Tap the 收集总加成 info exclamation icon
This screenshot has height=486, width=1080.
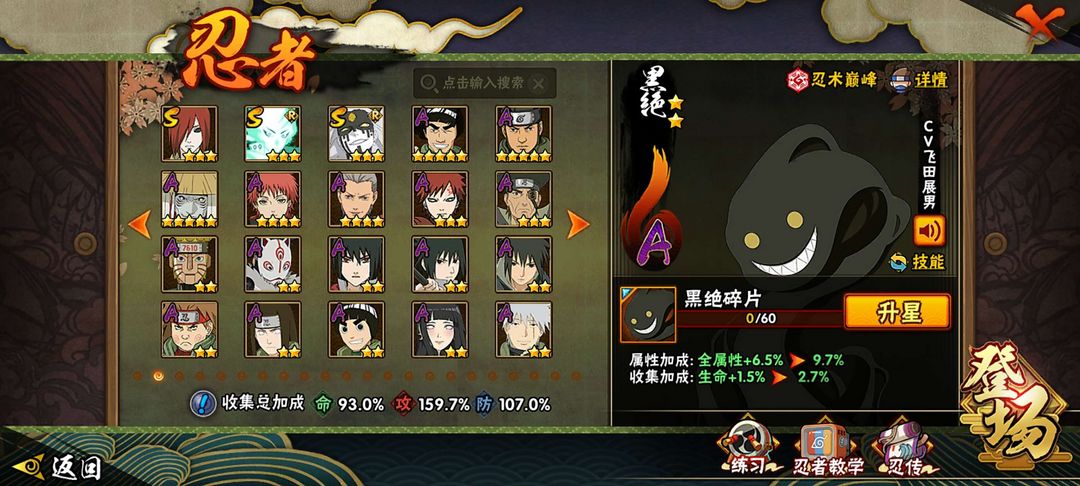click(x=201, y=403)
